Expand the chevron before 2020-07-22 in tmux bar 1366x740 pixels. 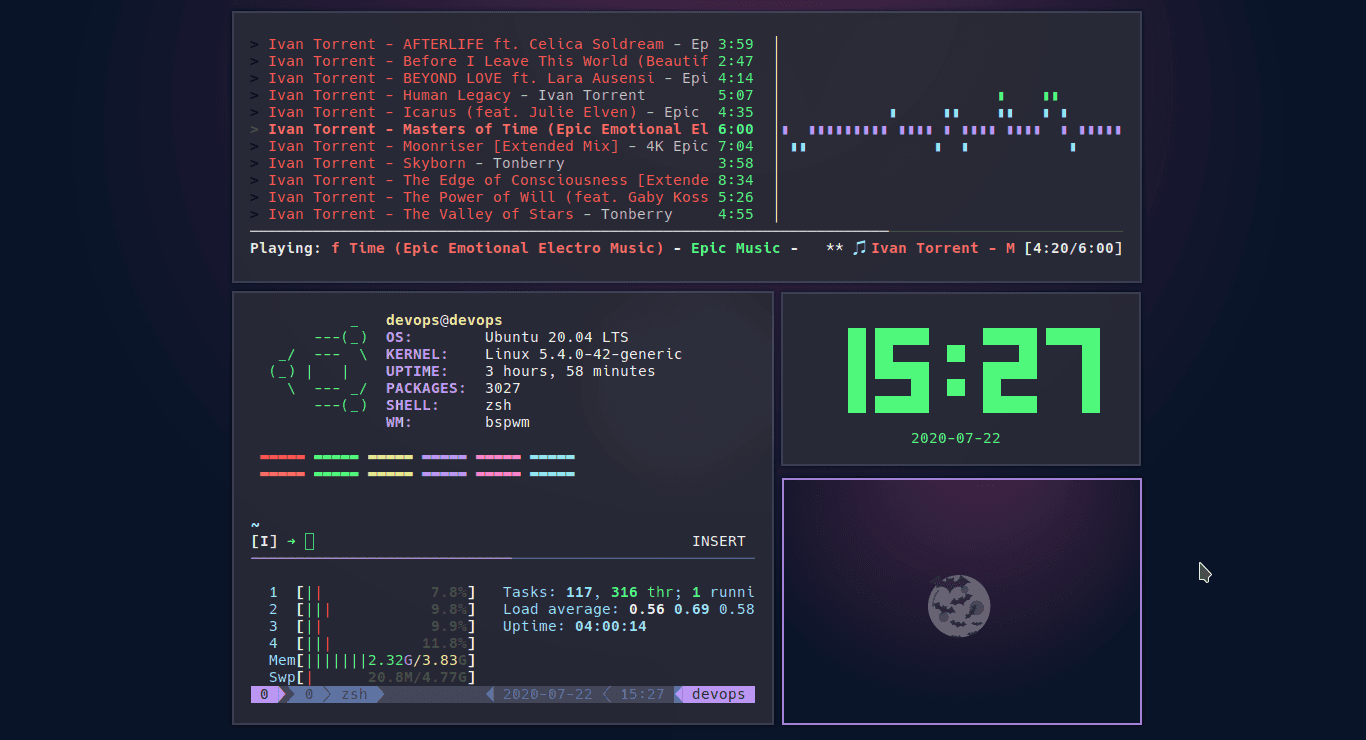pos(491,693)
